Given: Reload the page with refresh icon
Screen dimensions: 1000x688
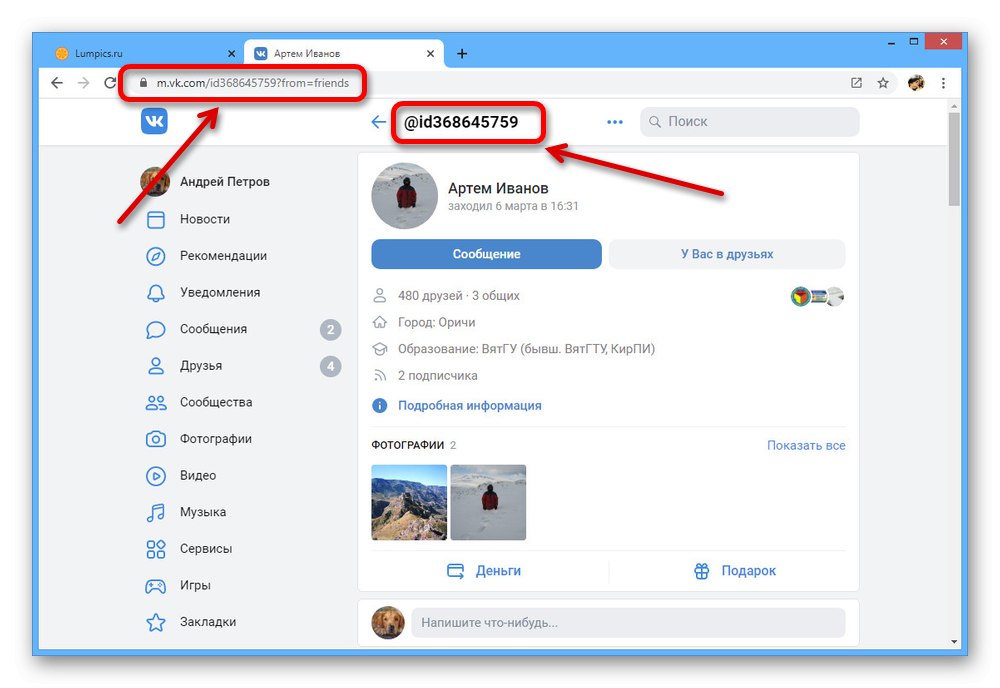Looking at the screenshot, I should click(110, 83).
